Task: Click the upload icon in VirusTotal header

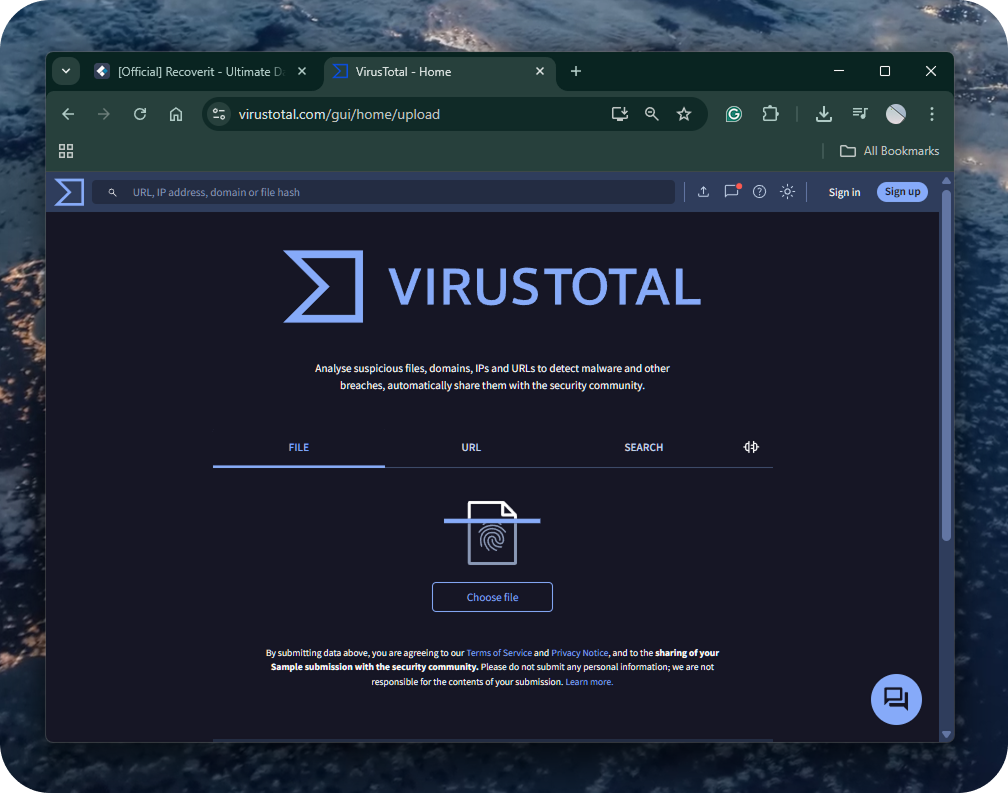Action: (x=703, y=192)
